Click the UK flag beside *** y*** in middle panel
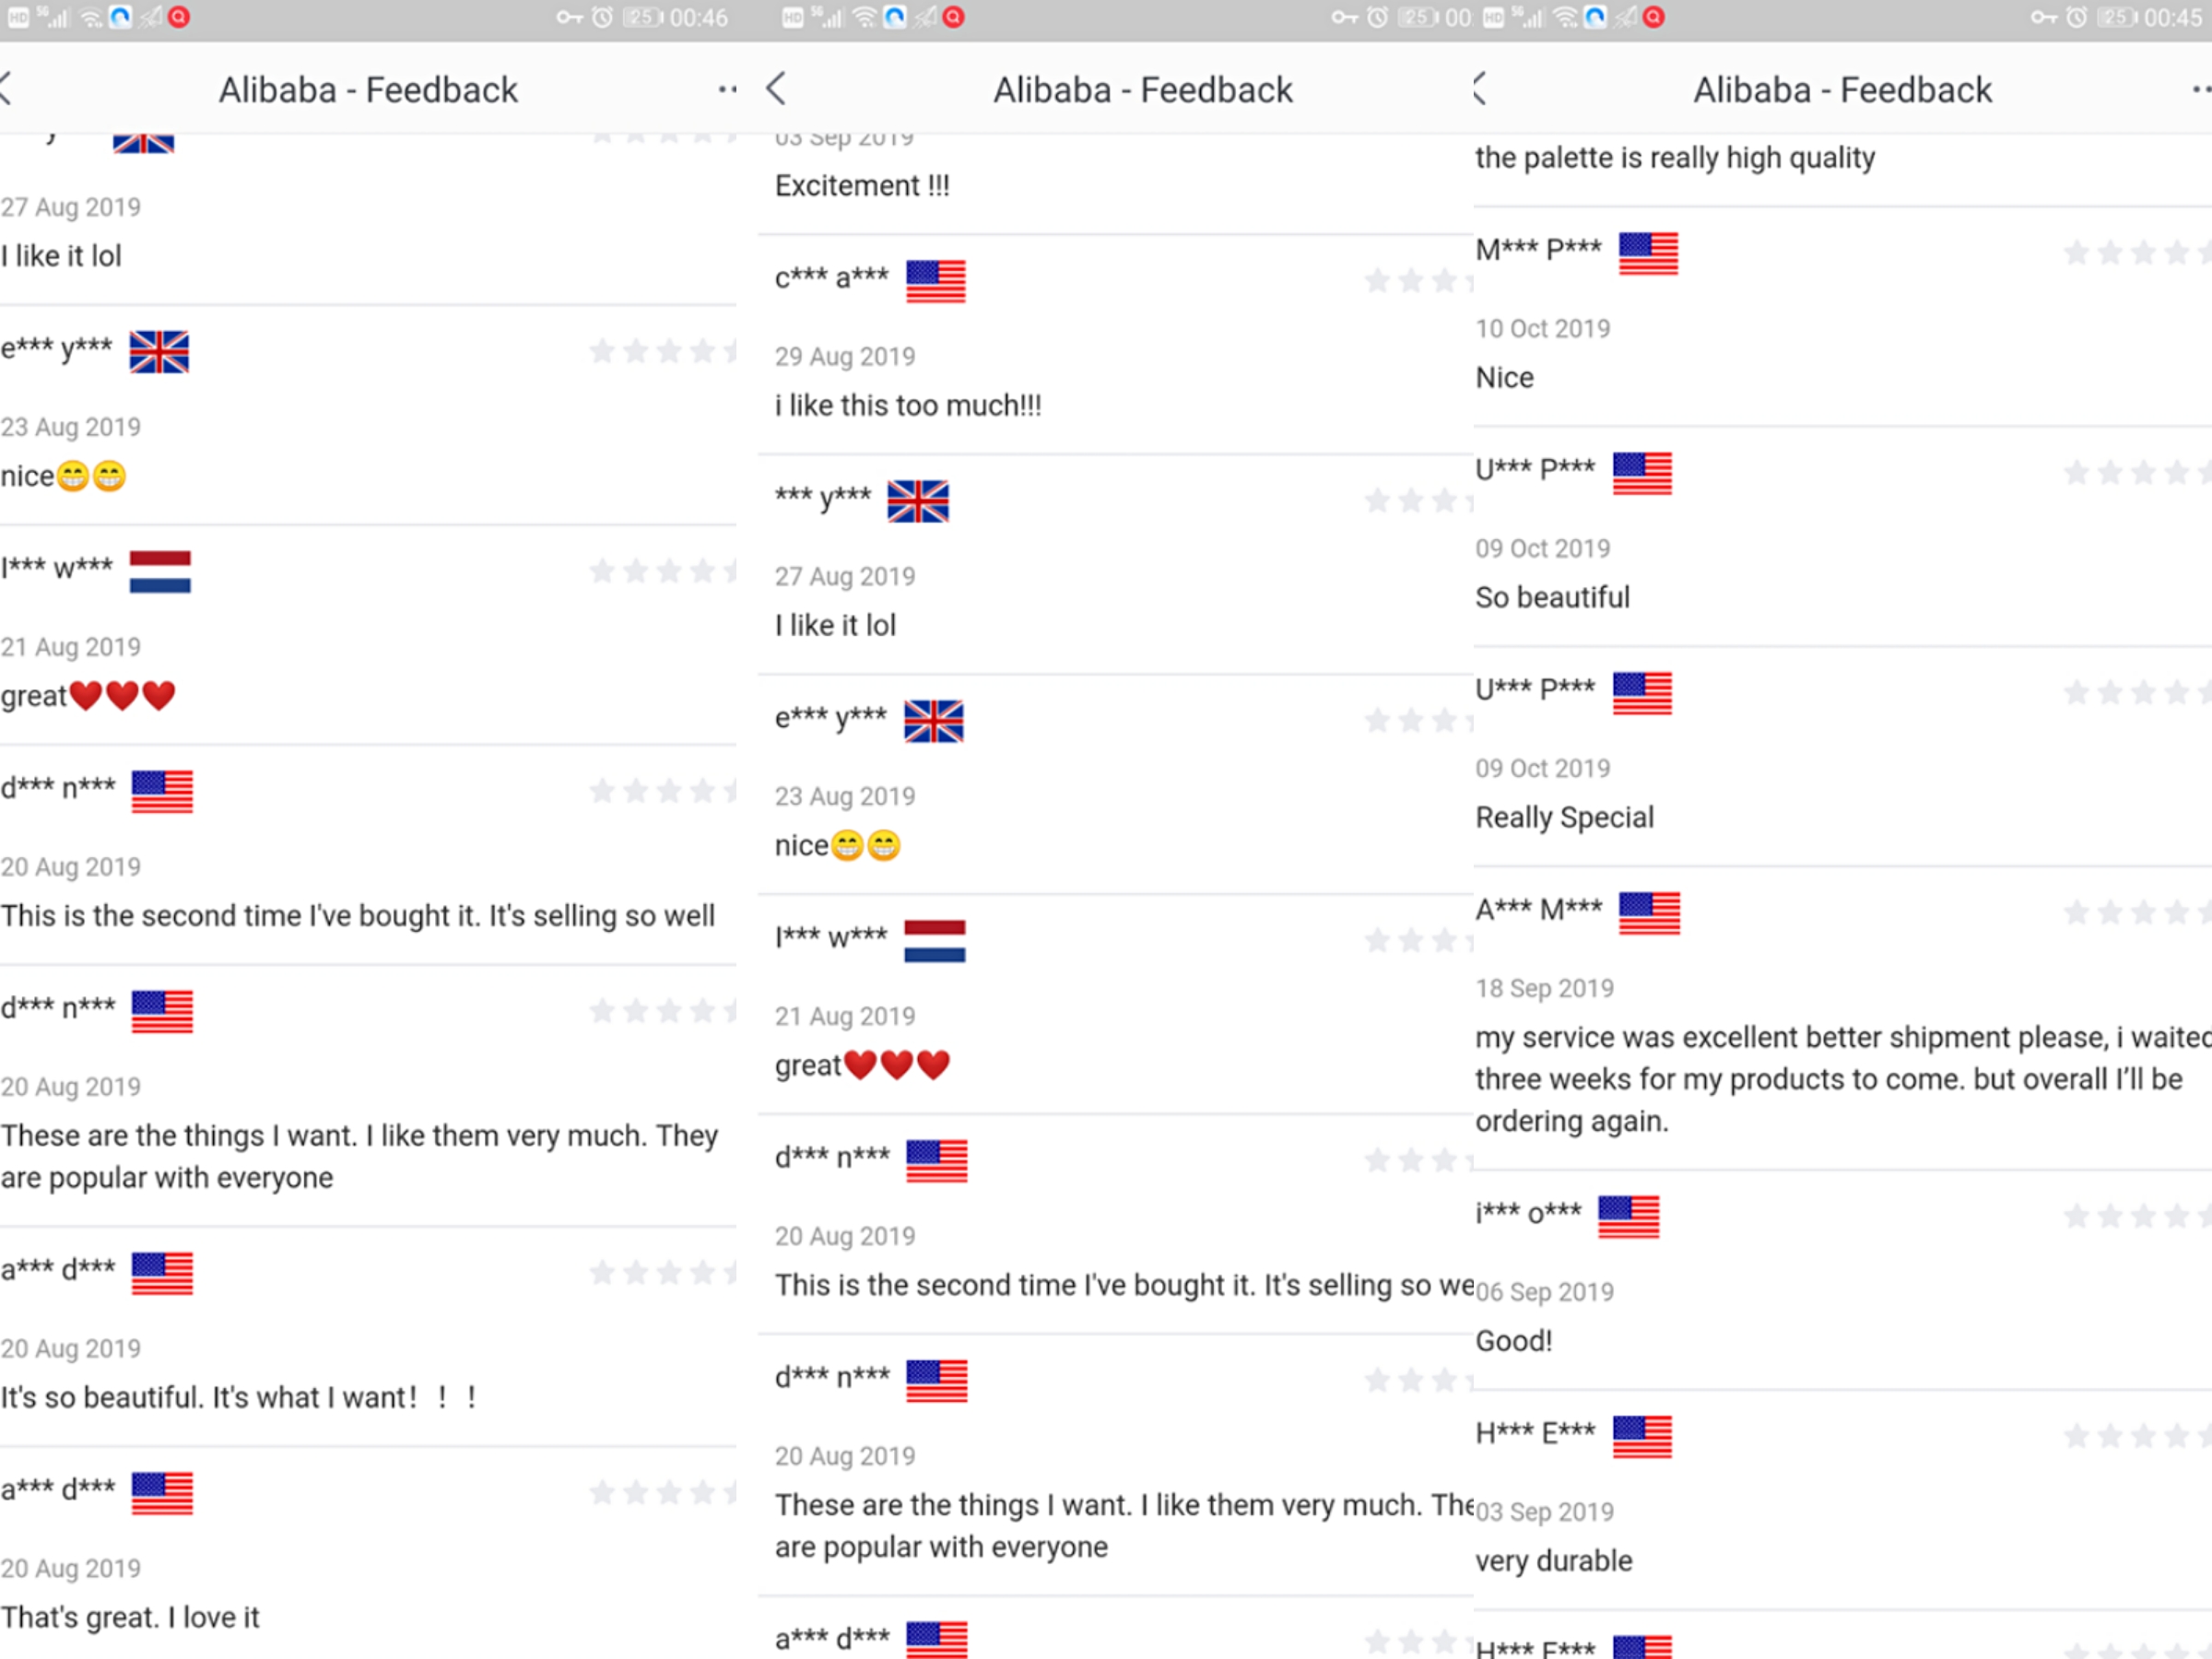Screen dimensions: 2212x1659 click(918, 501)
